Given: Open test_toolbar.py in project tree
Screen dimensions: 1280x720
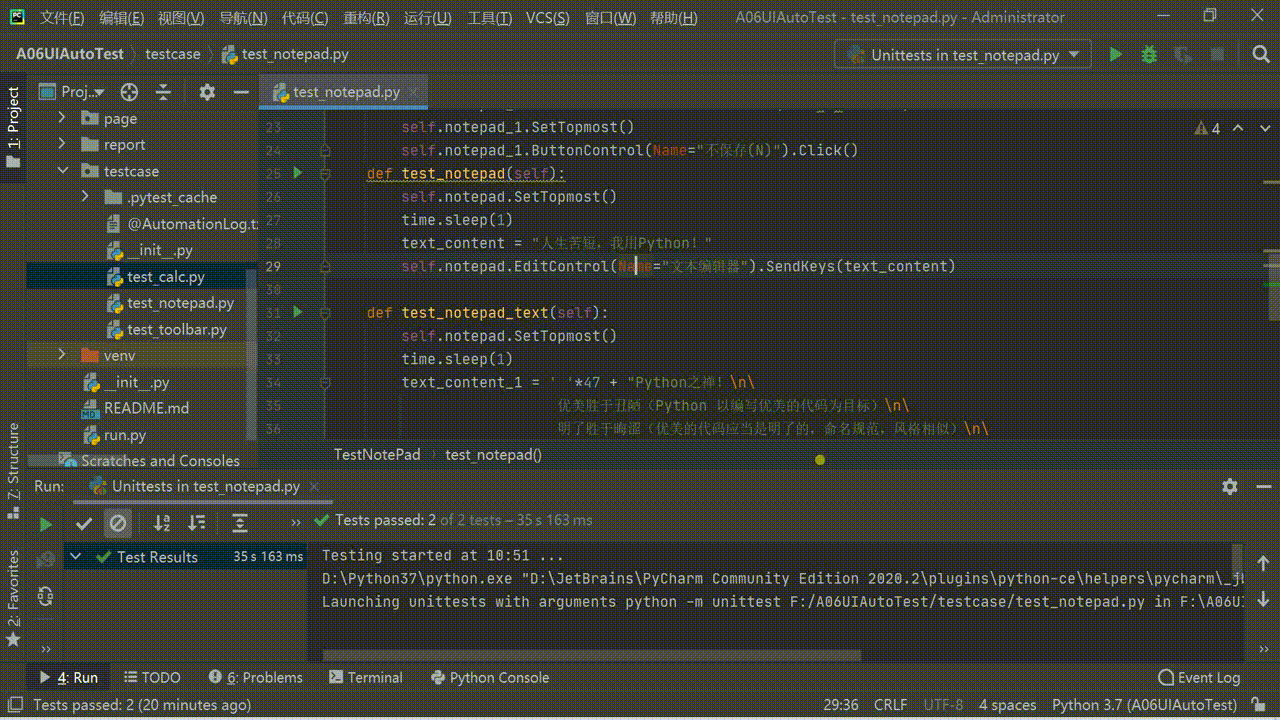Looking at the screenshot, I should [177, 329].
